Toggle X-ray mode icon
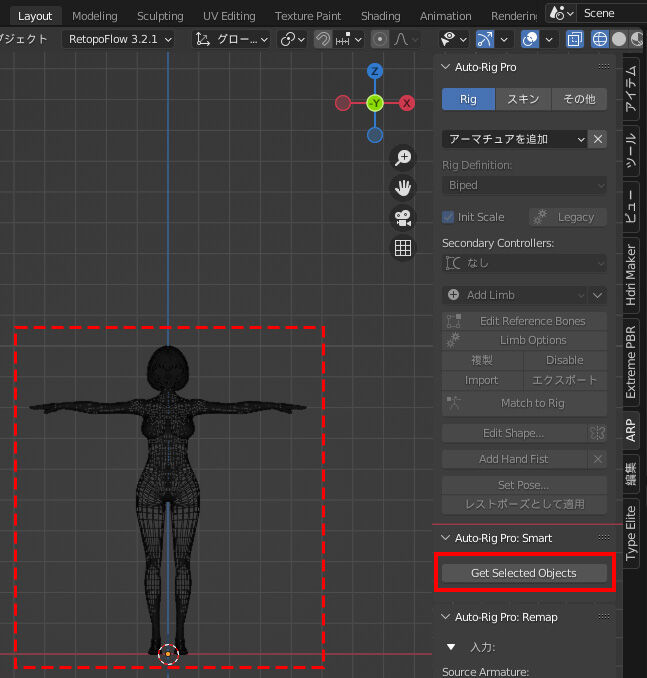 click(574, 40)
